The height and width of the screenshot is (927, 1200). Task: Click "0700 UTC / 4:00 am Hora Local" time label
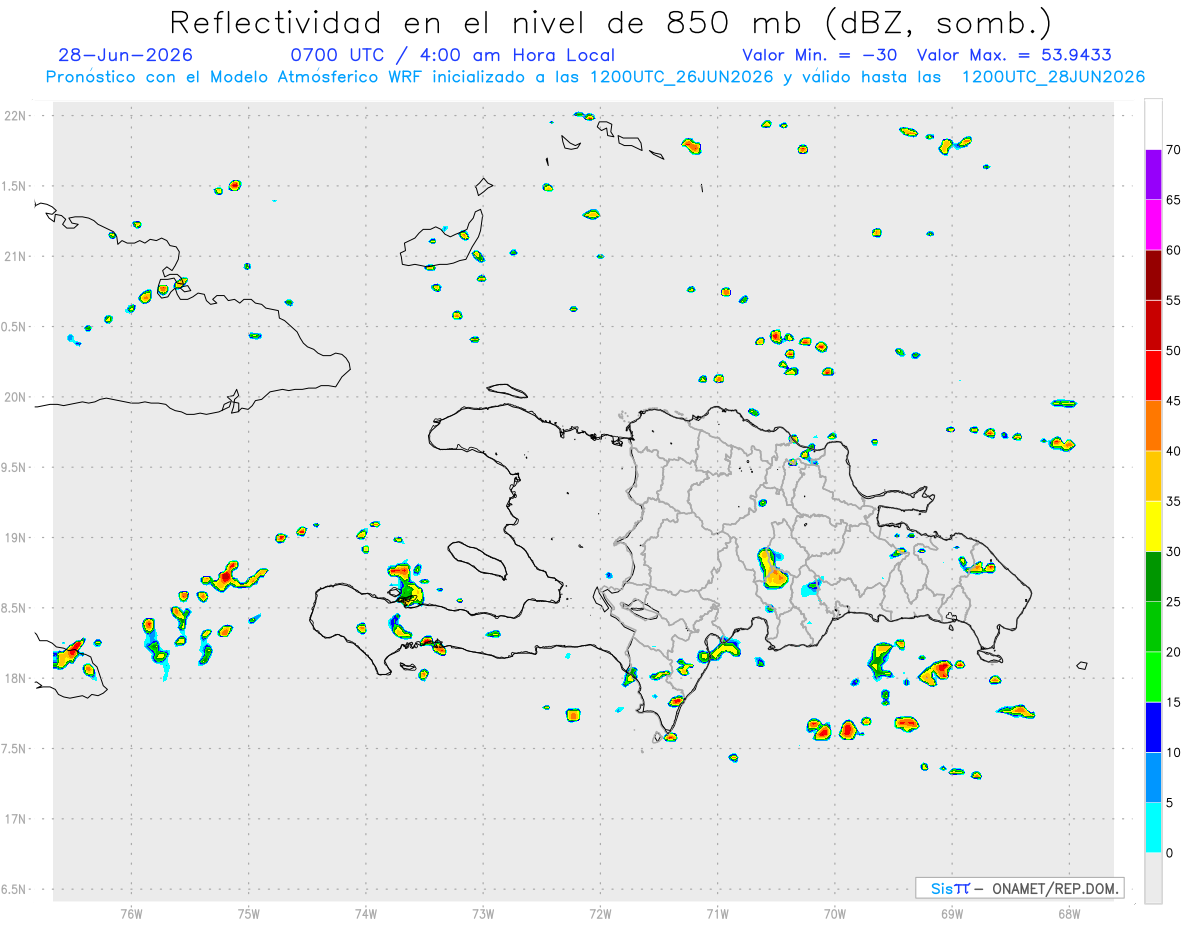(453, 55)
